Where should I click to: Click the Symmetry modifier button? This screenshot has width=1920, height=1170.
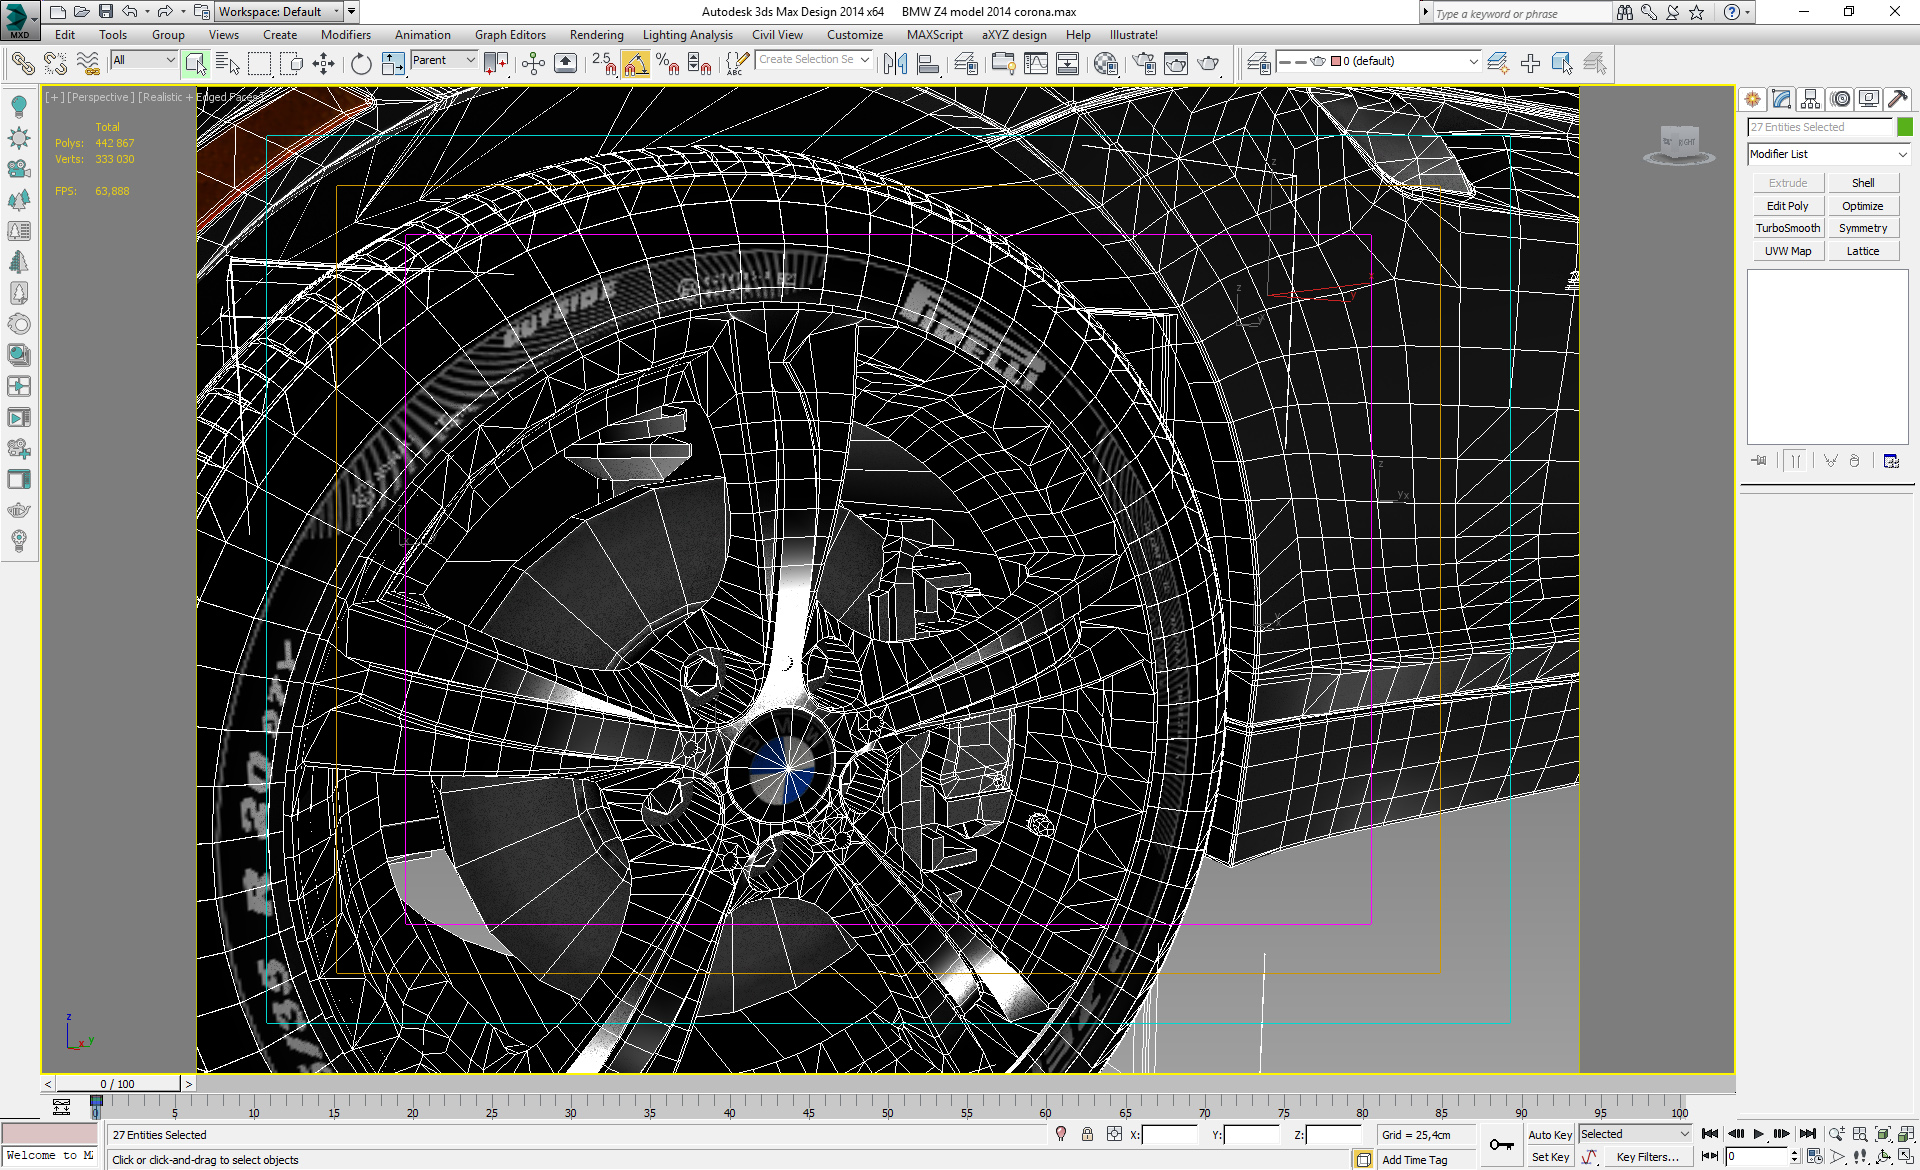pyautogui.click(x=1863, y=228)
